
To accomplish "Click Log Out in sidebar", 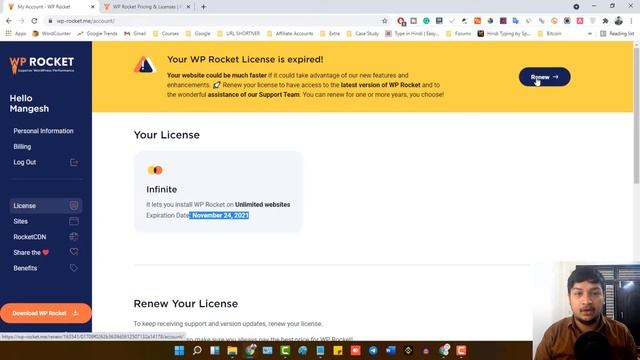I will click(x=24, y=162).
